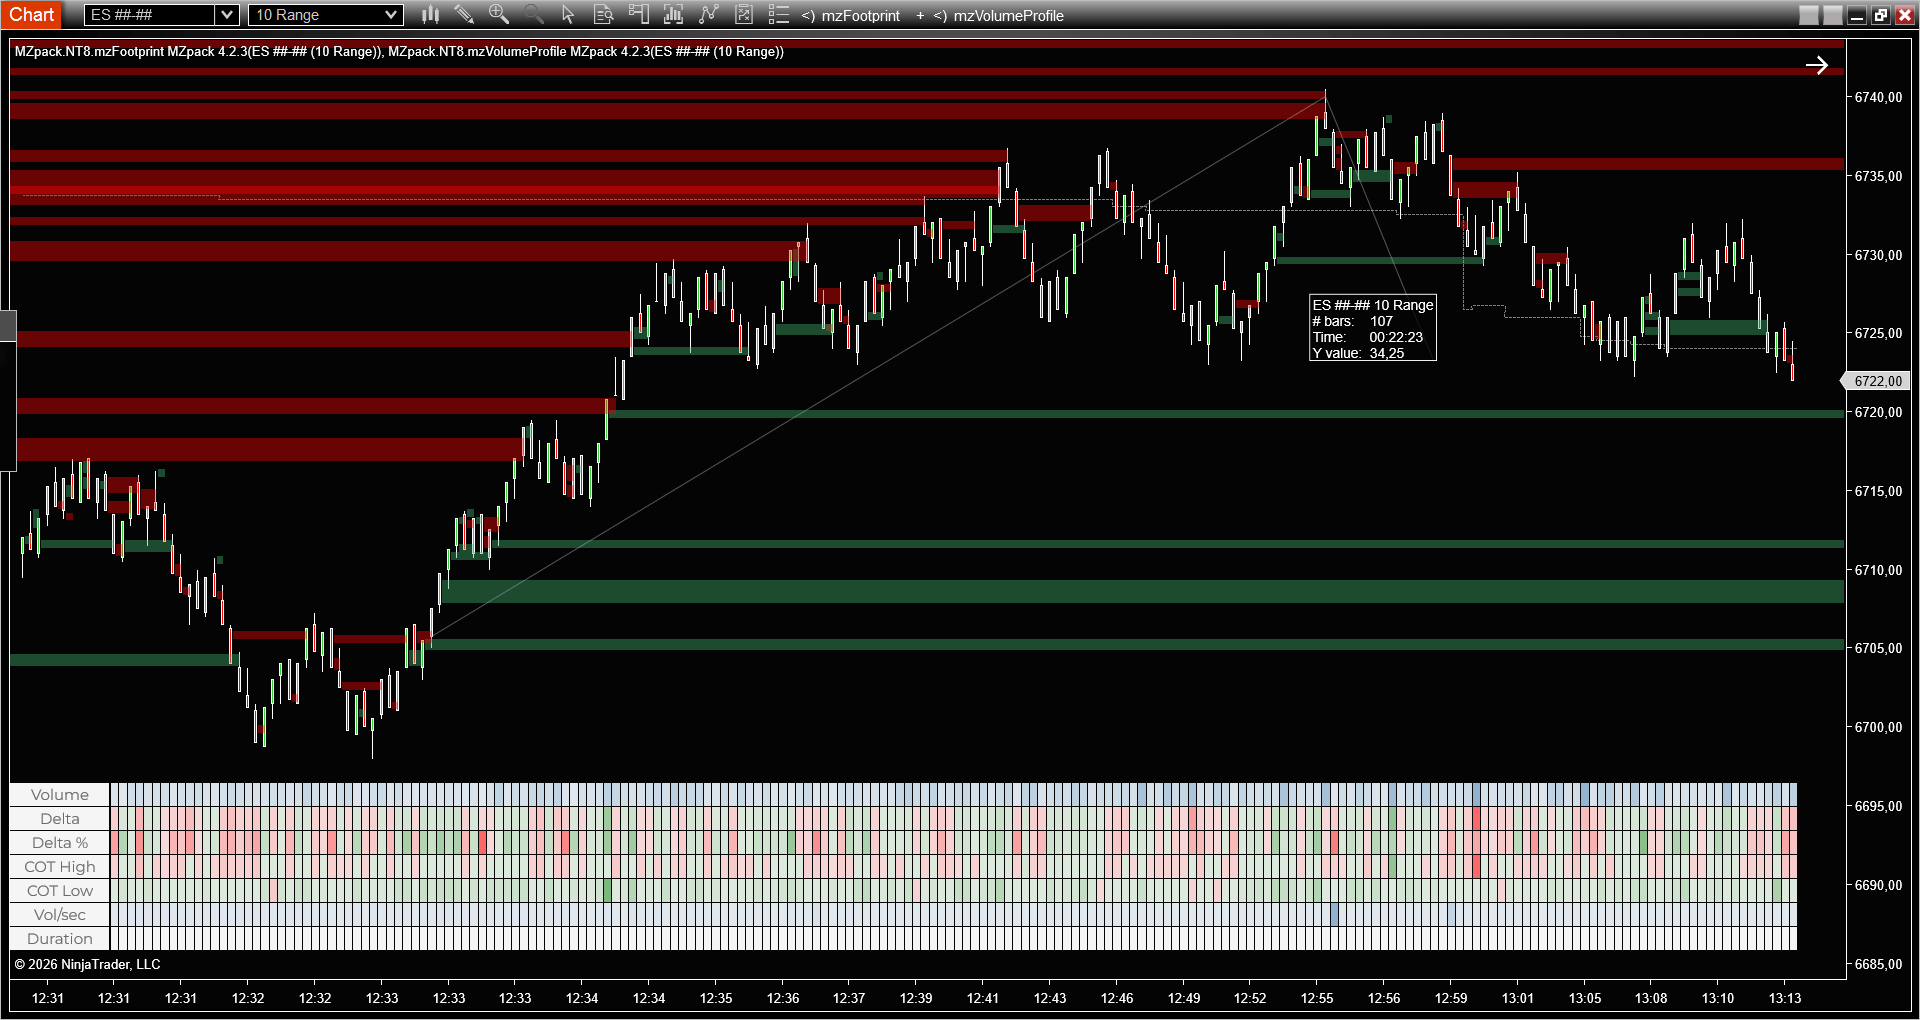Image resolution: width=1920 pixels, height=1020 pixels.
Task: Click the 13:13 time axis label
Action: (x=1785, y=998)
